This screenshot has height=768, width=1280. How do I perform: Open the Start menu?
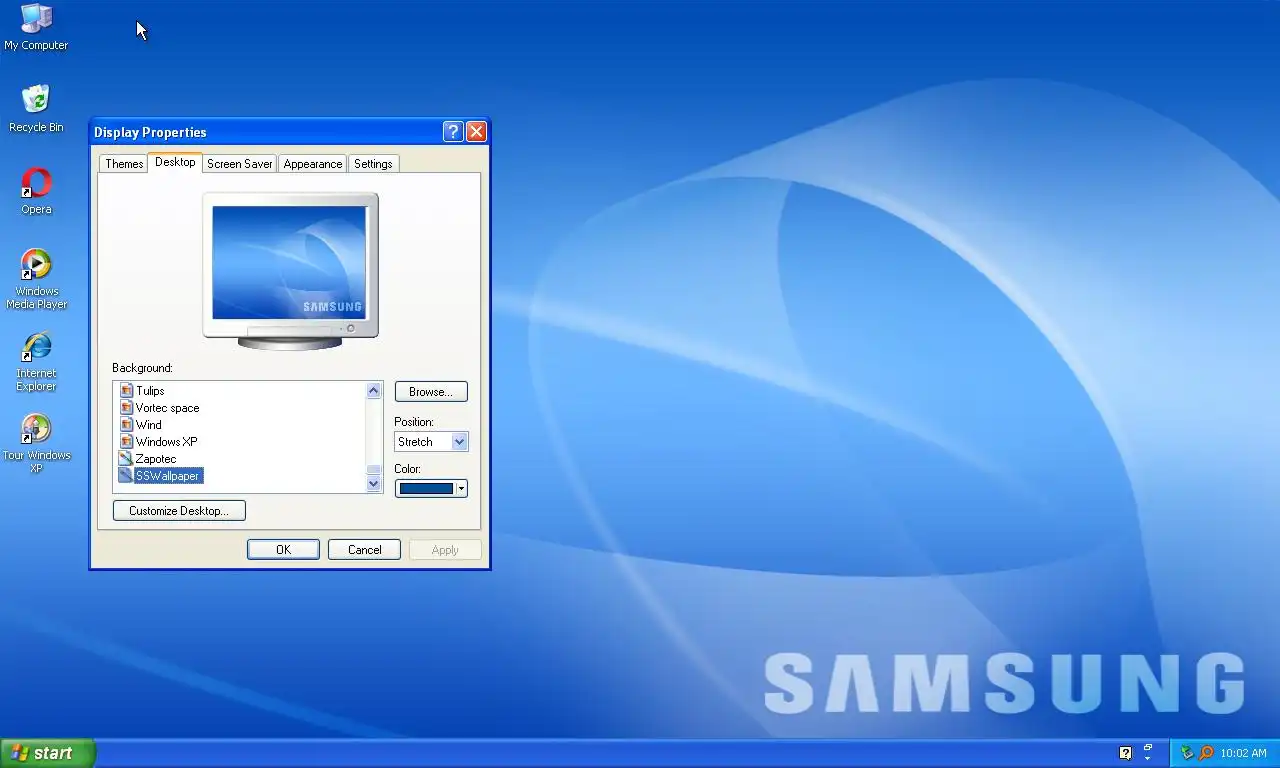click(x=48, y=753)
